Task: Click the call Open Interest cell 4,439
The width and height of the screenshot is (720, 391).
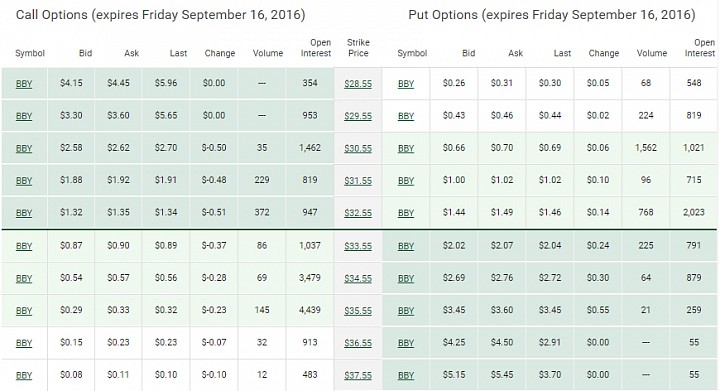Action: [310, 310]
